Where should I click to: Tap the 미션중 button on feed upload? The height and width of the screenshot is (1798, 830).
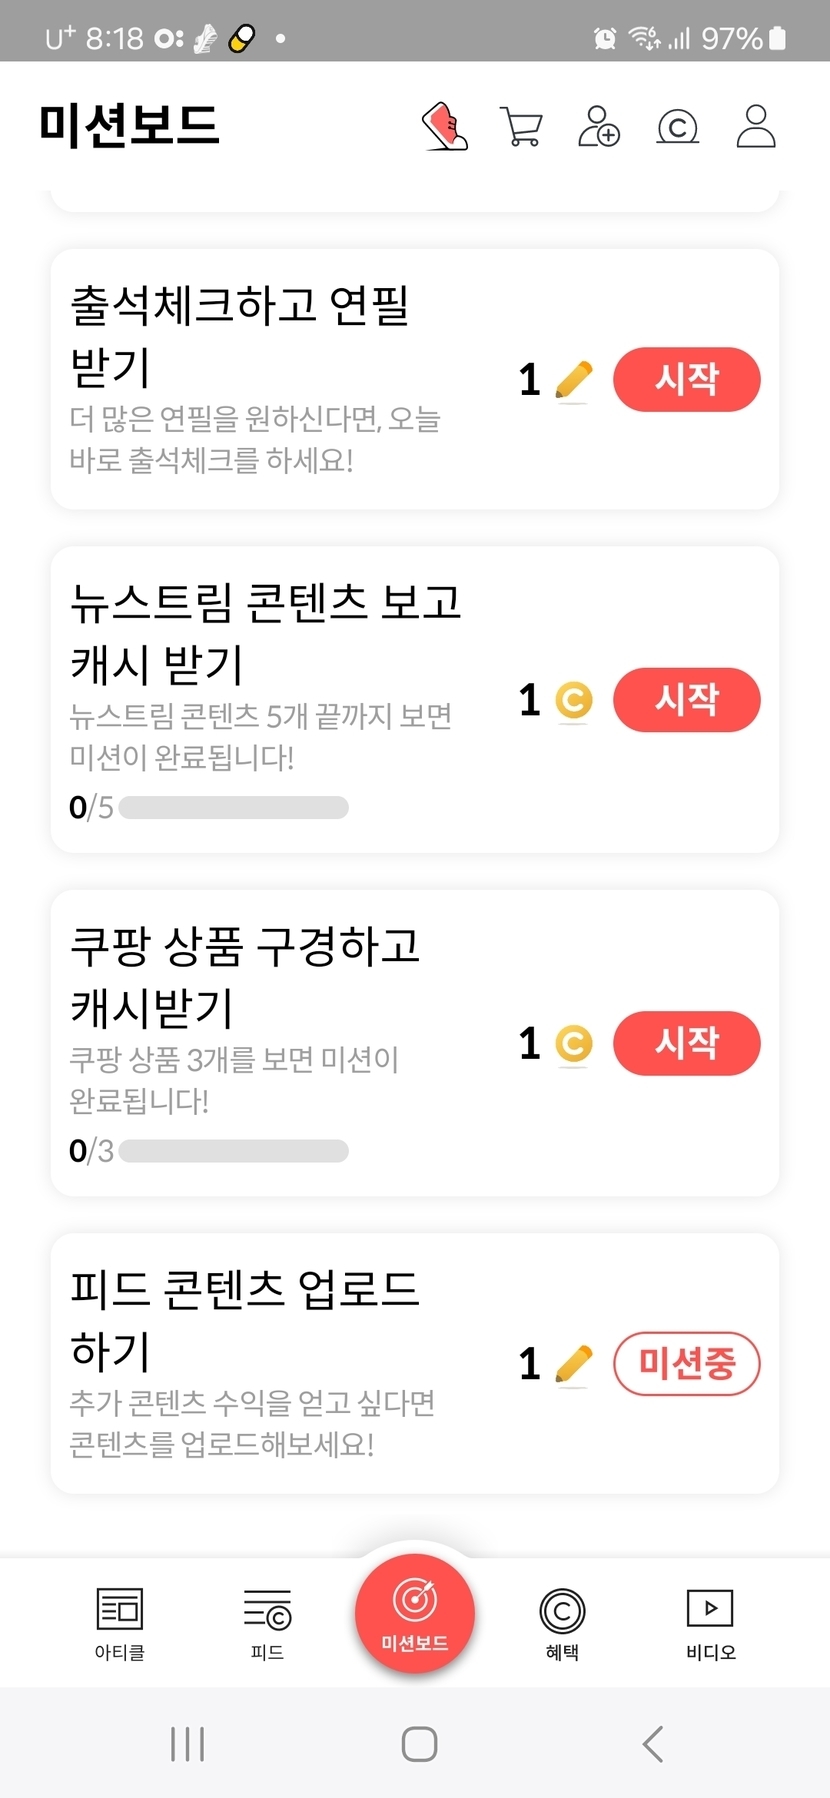[x=686, y=1364]
